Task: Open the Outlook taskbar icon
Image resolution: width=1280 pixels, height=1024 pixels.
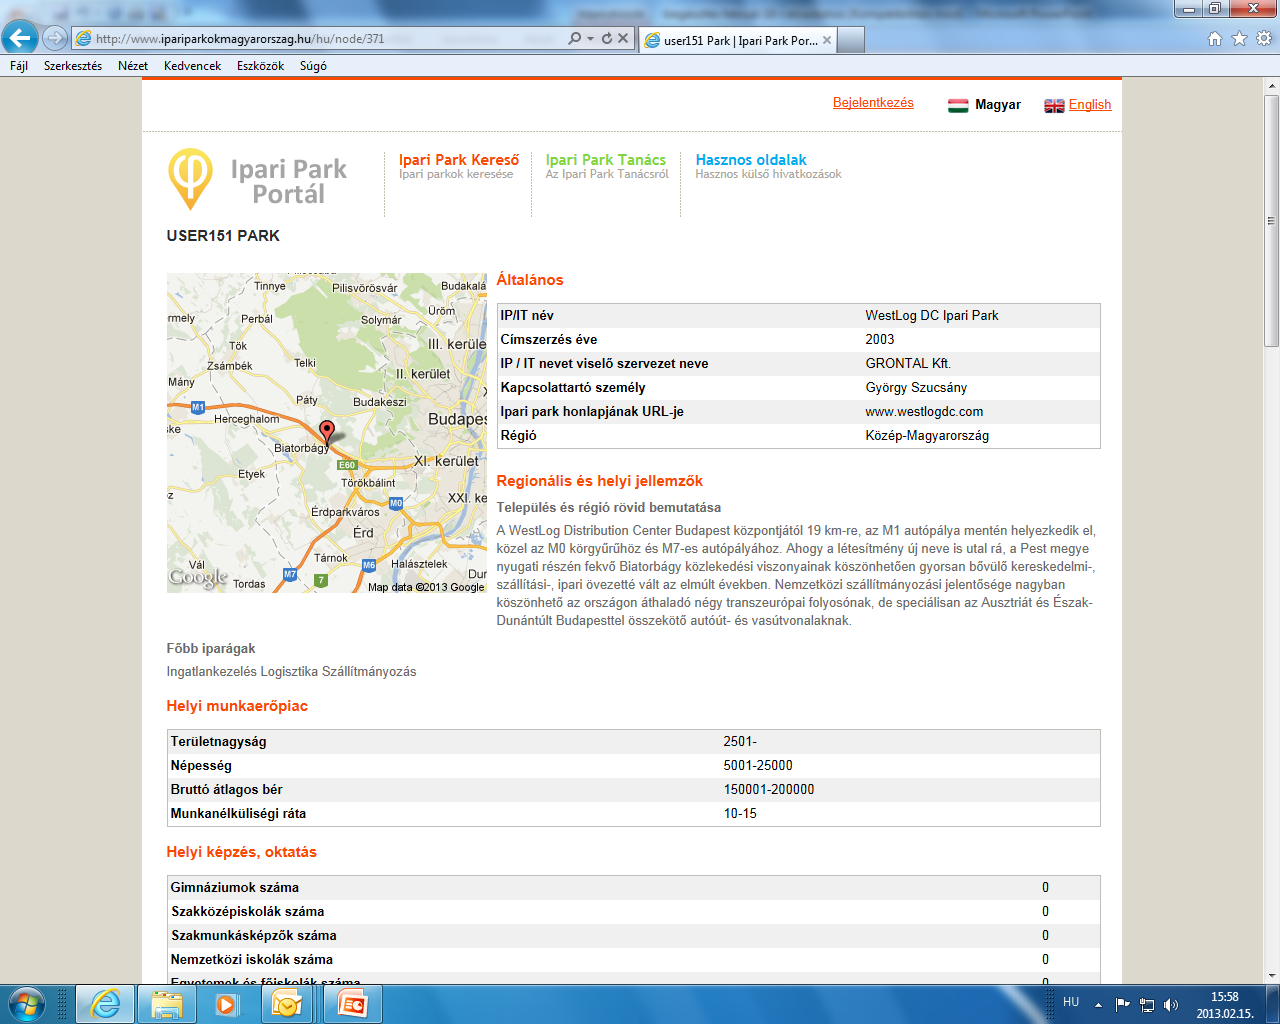Action: [287, 1004]
